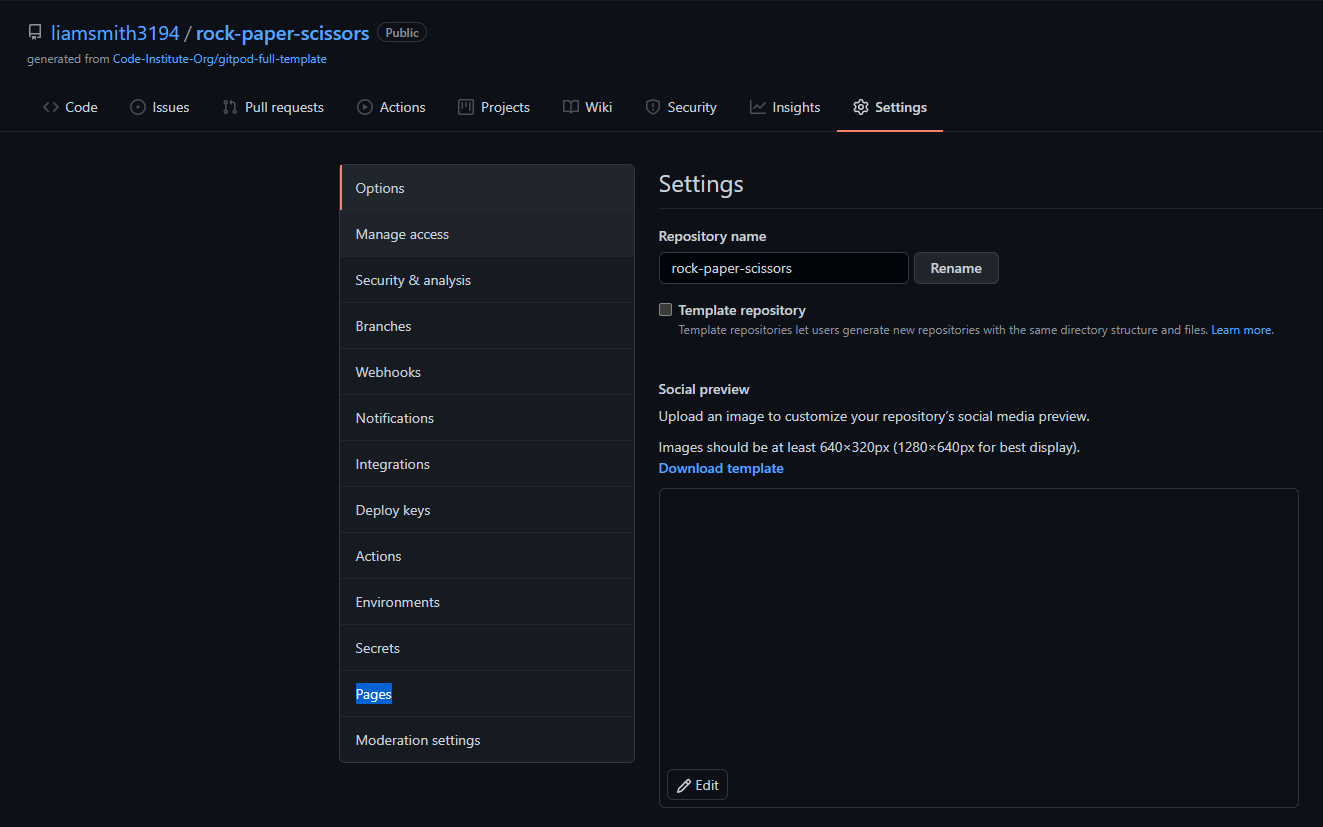
Task: Open Actions in the settings sidebar
Action: coord(487,556)
